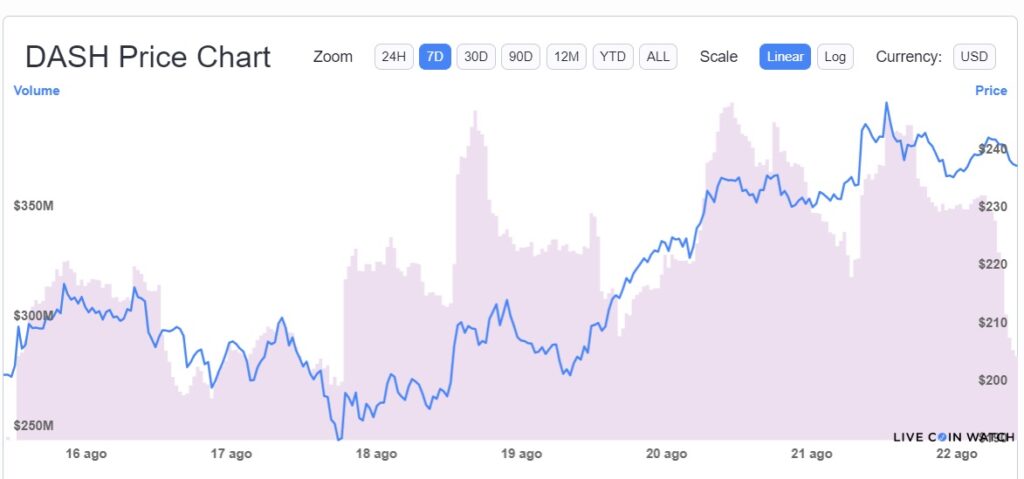Click the Live Coin Watch logo
Viewport: 1024px width, 479px height.
point(954,437)
